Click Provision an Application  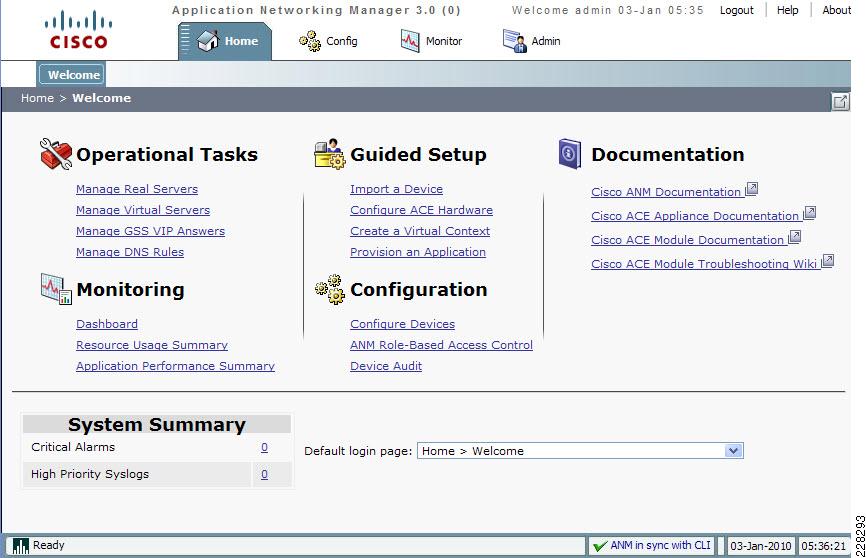tap(418, 252)
